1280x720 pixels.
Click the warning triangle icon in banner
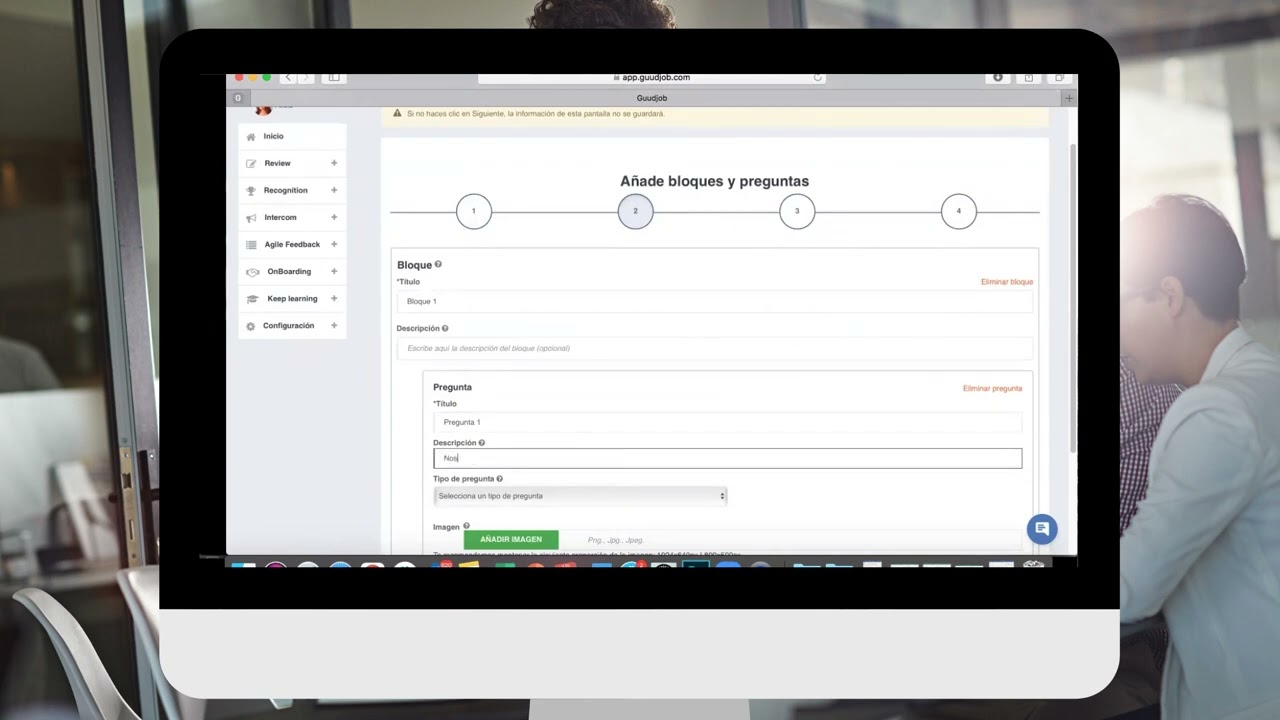pyautogui.click(x=397, y=113)
